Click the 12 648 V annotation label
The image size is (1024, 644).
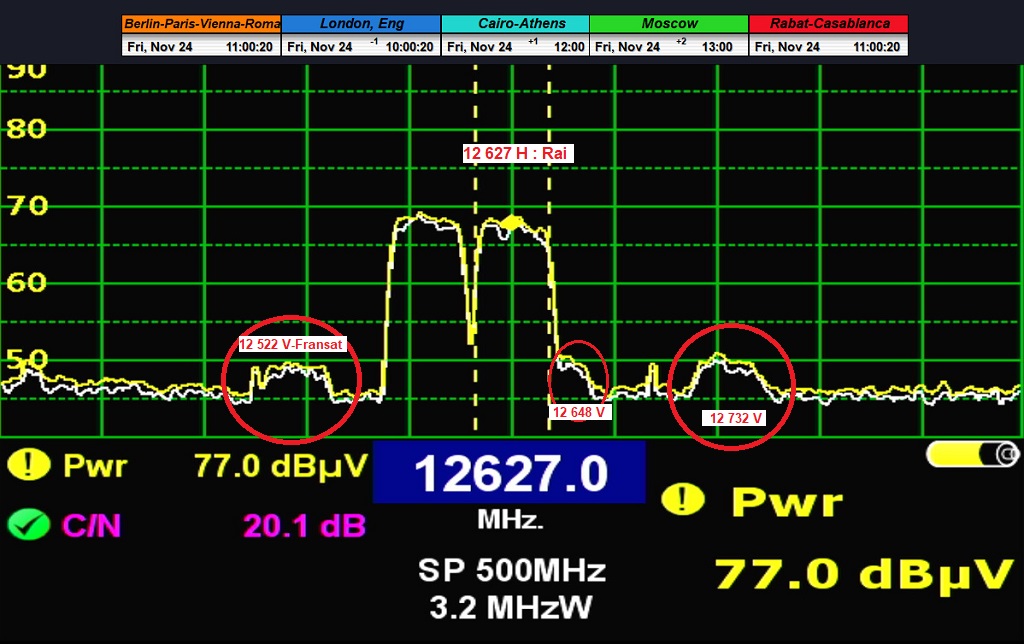click(x=580, y=411)
